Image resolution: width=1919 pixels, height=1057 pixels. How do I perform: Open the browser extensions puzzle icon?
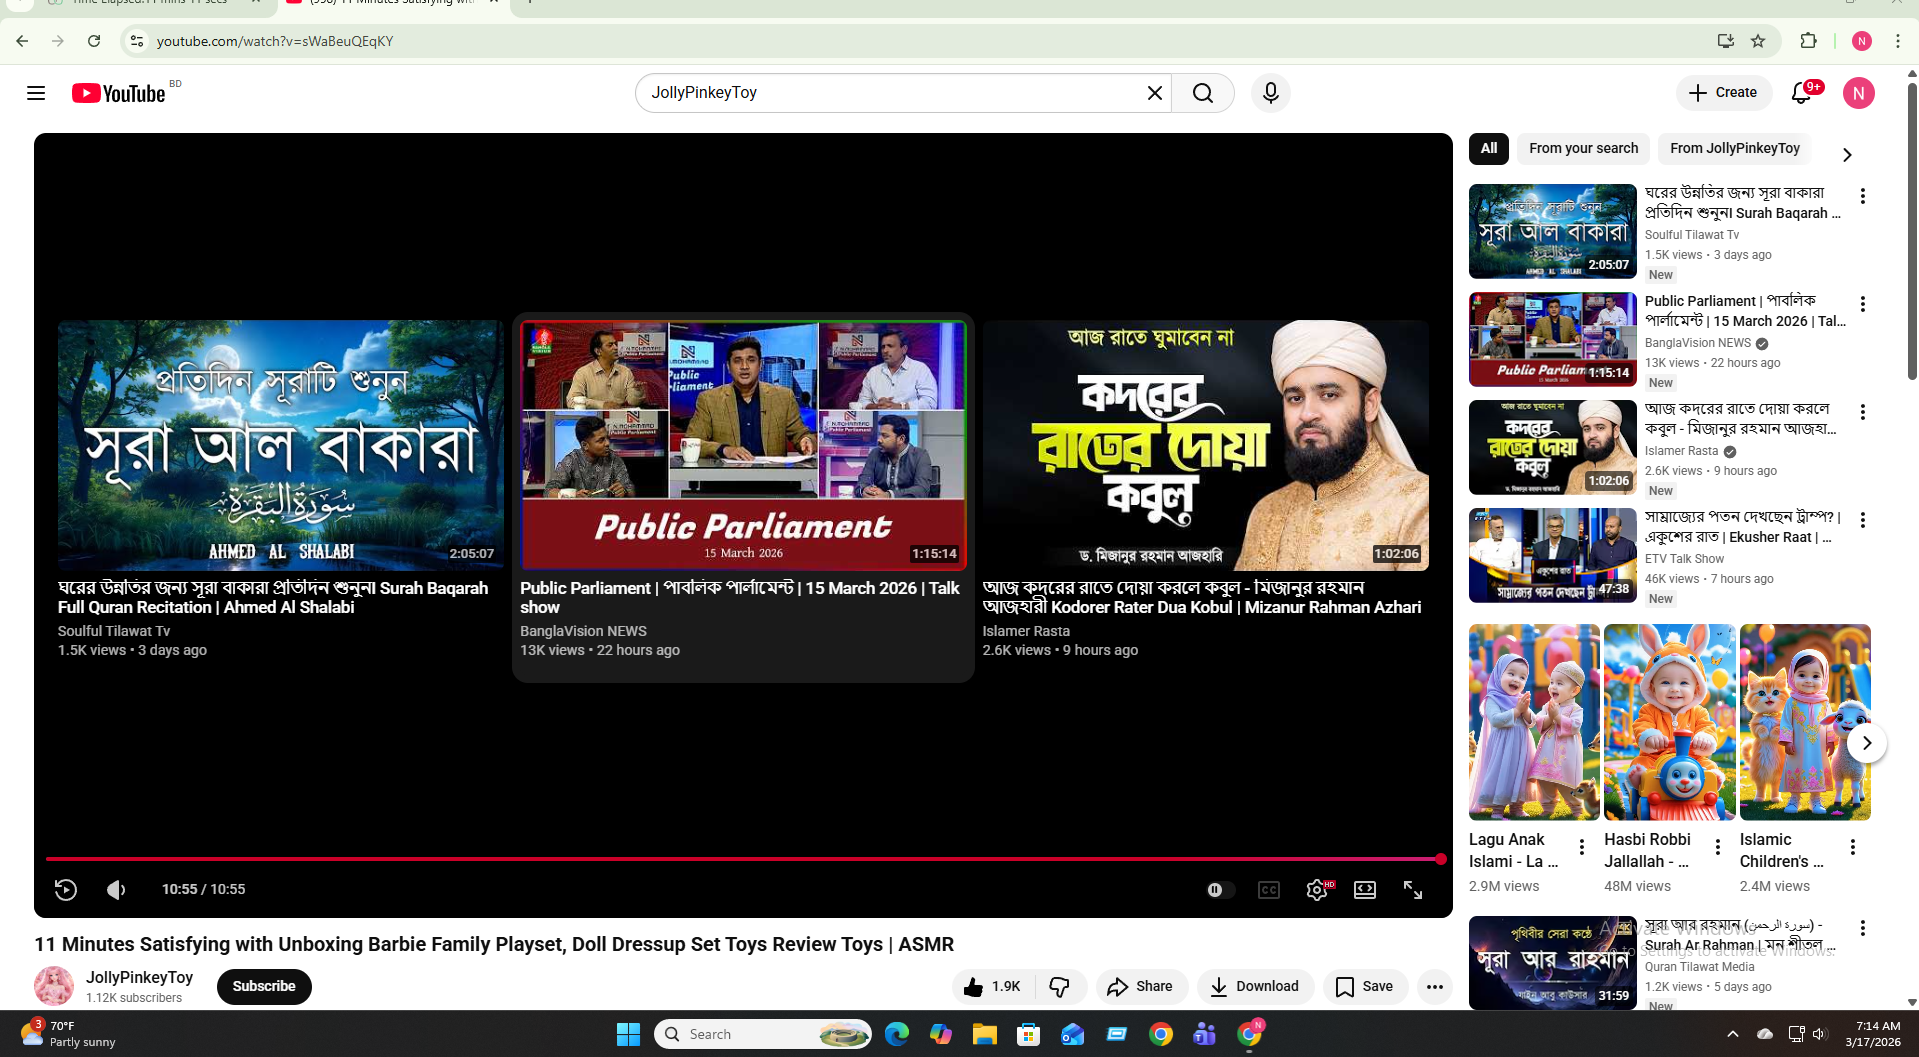tap(1808, 41)
